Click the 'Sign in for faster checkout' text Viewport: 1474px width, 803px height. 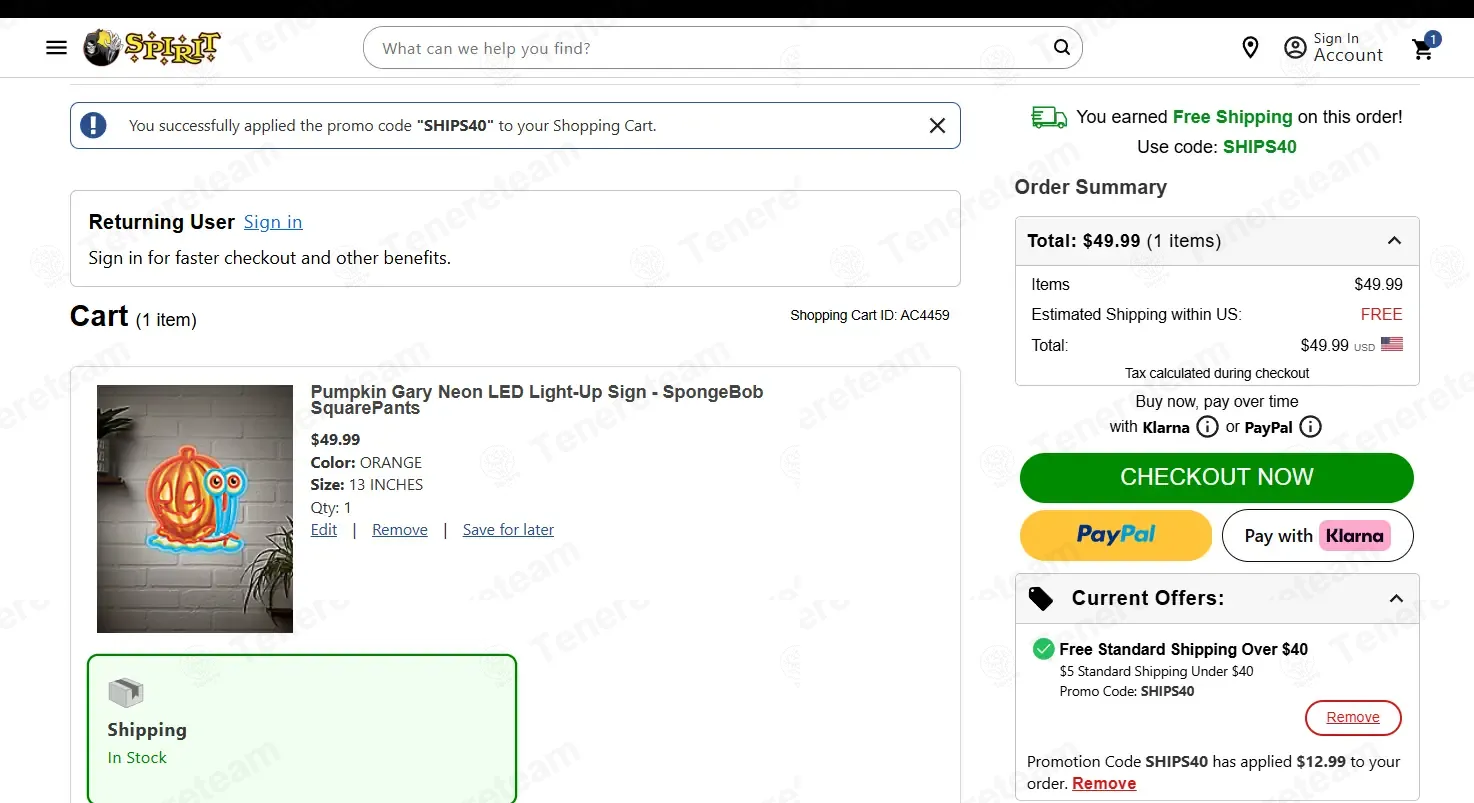click(x=270, y=258)
